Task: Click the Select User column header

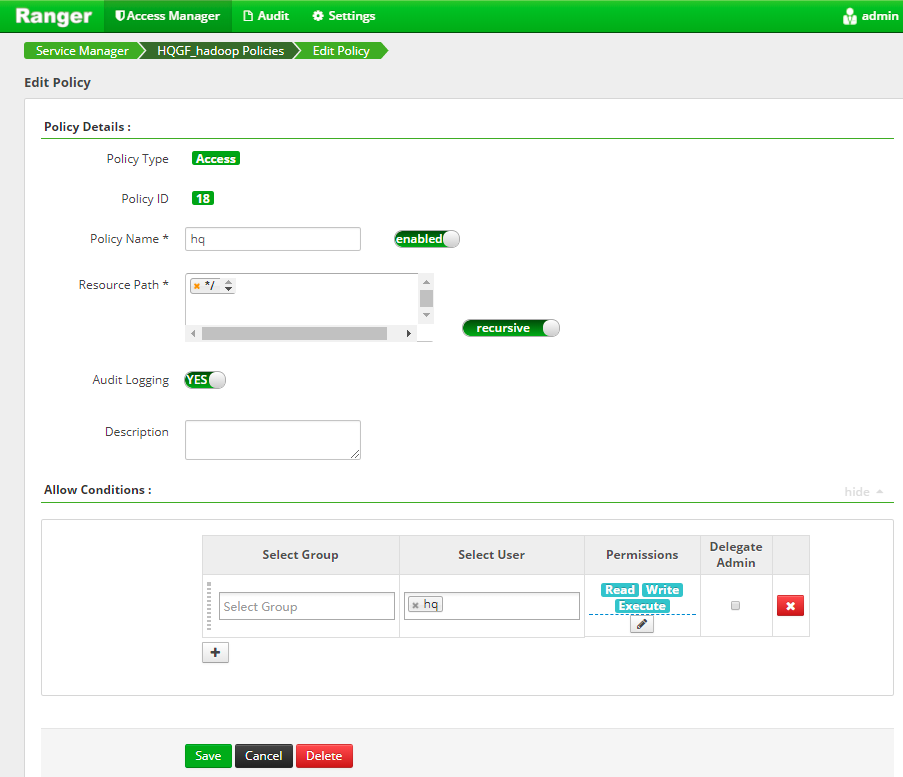Action: [x=492, y=555]
